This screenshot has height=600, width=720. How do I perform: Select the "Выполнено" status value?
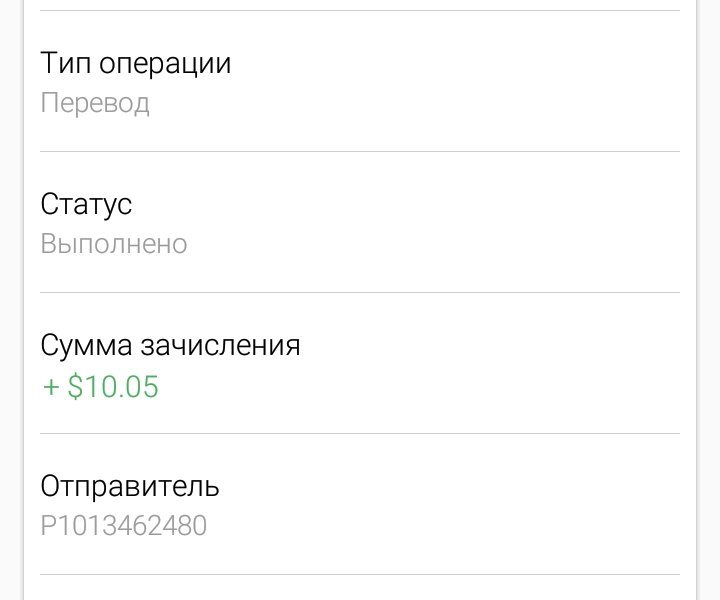[x=114, y=244]
